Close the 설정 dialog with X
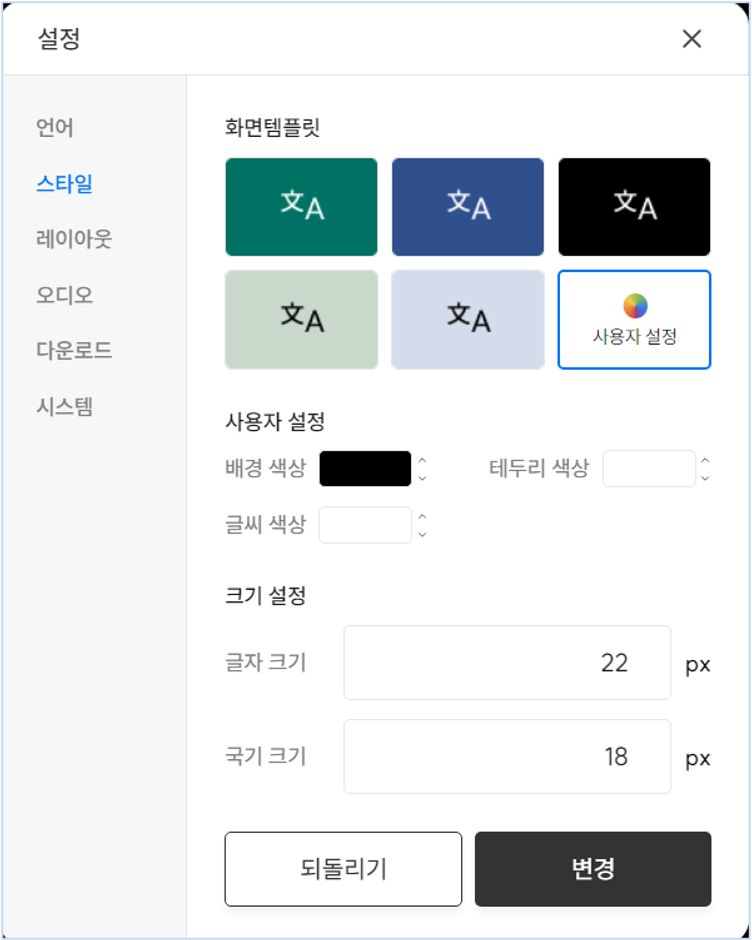This screenshot has width=752, height=940. 691,39
